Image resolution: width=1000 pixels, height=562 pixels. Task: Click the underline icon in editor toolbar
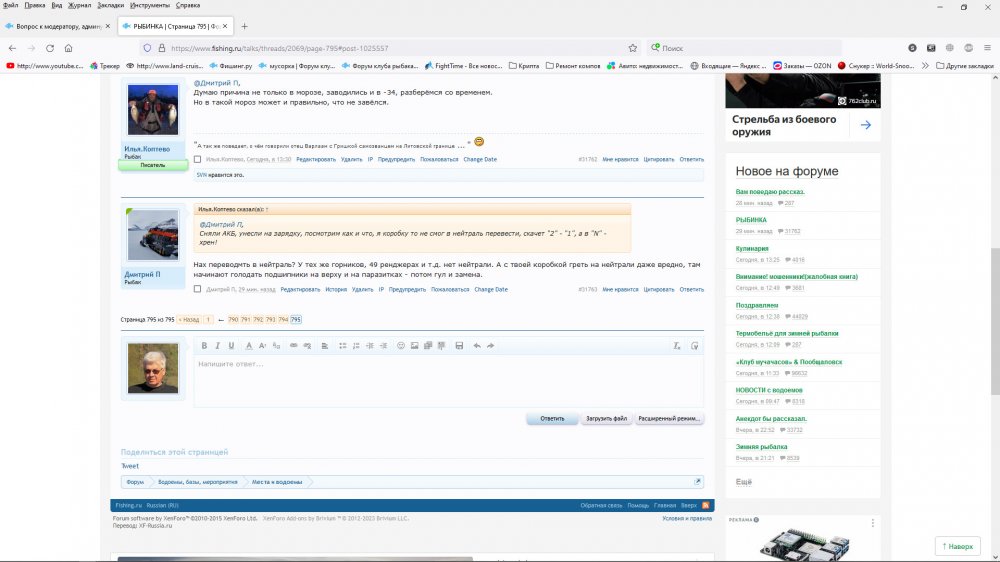pyautogui.click(x=231, y=345)
